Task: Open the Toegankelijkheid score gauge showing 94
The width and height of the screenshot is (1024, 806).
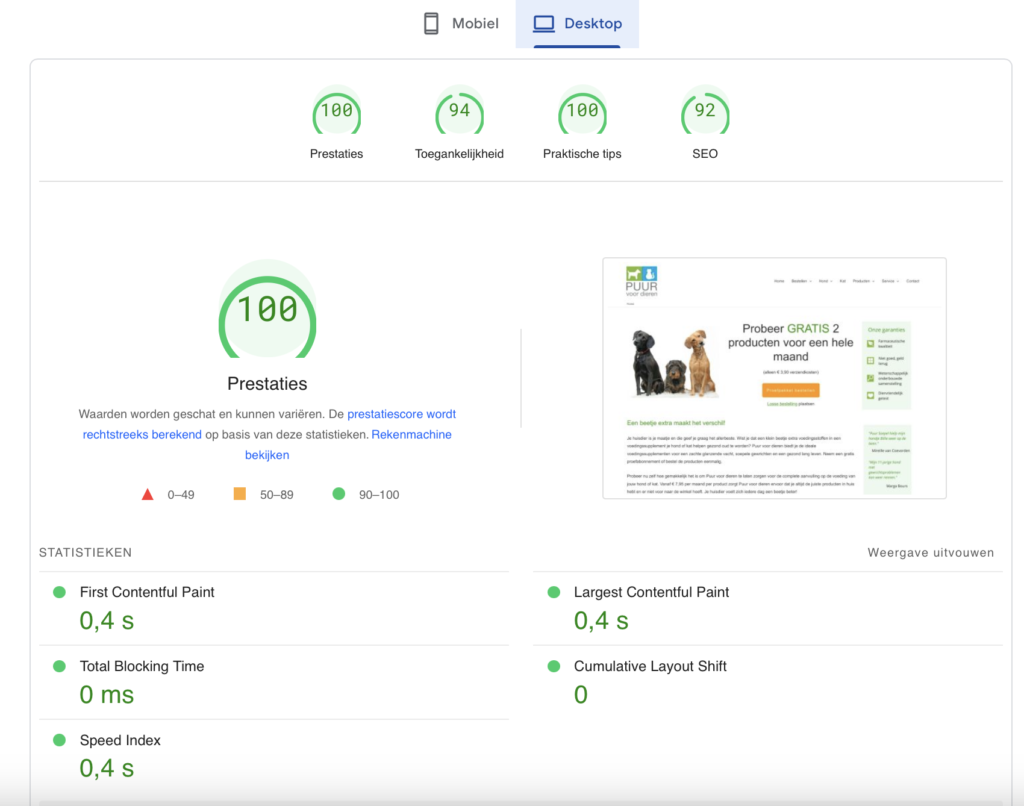Action: [x=459, y=110]
